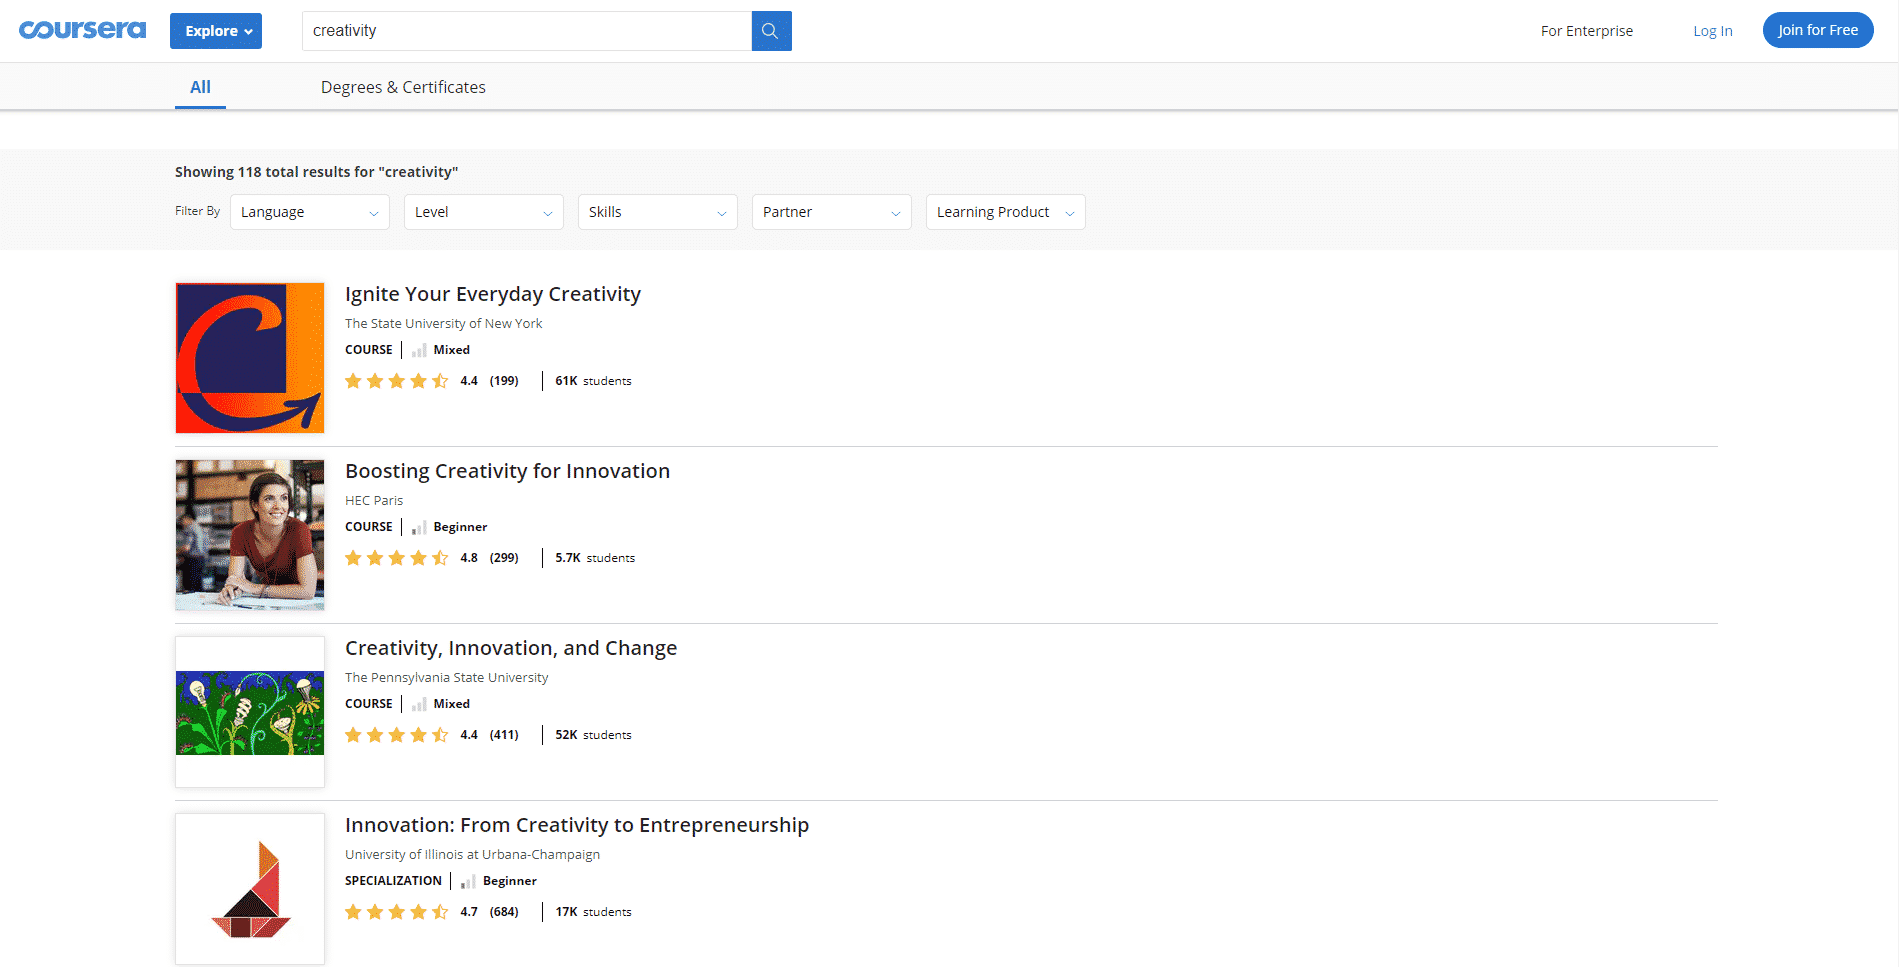The height and width of the screenshot is (967, 1899).
Task: Open Creativity, Innovation, and Change course
Action: (x=511, y=648)
